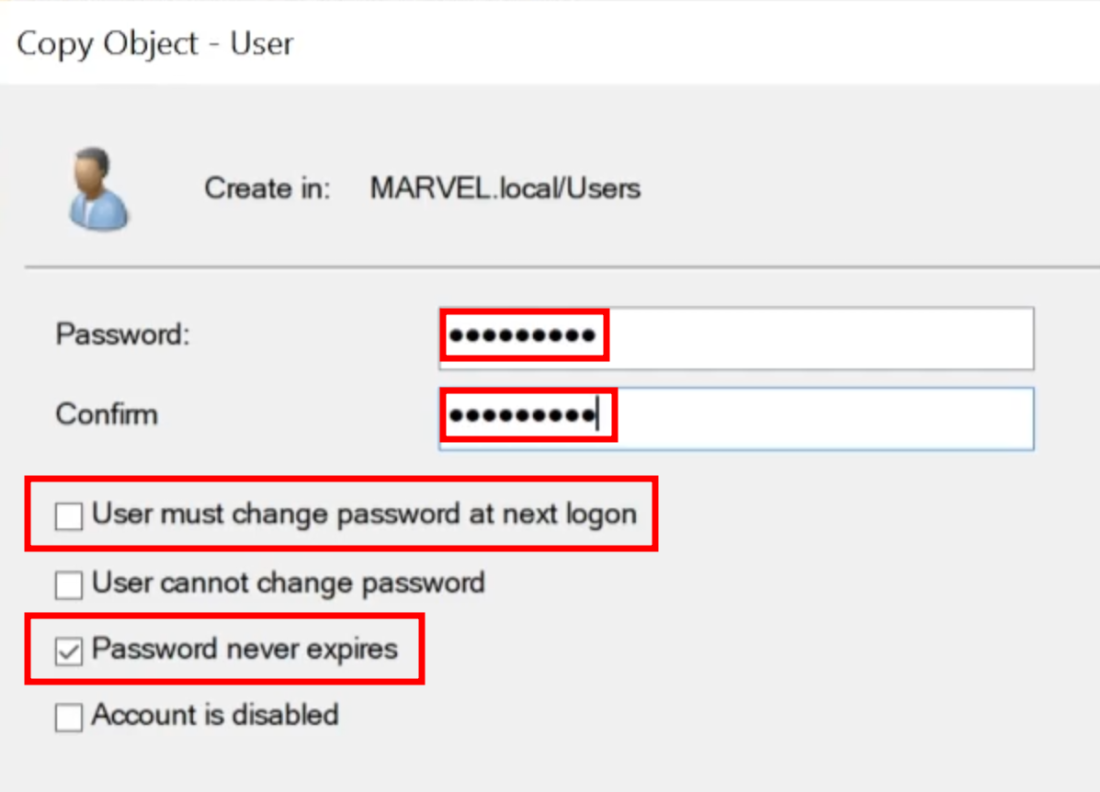Click the 'Password never expires' label text

coord(245,649)
